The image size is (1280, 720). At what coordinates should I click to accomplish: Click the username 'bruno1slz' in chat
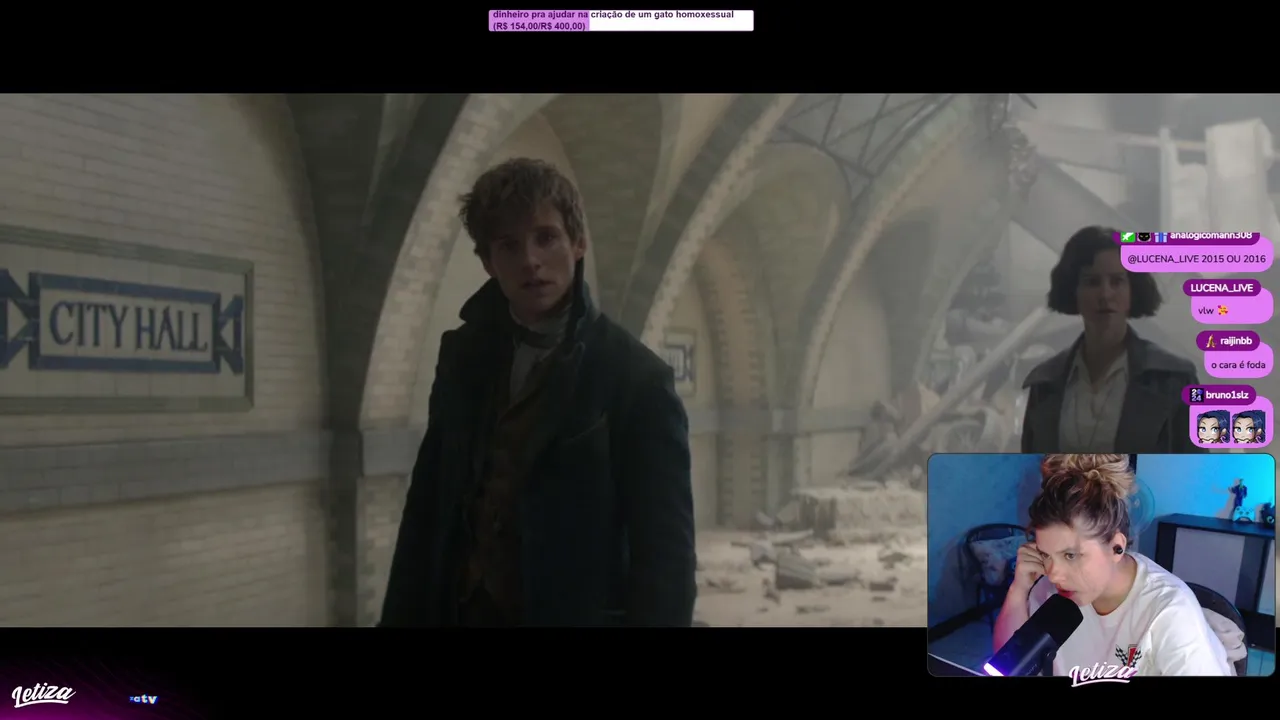pos(1227,395)
